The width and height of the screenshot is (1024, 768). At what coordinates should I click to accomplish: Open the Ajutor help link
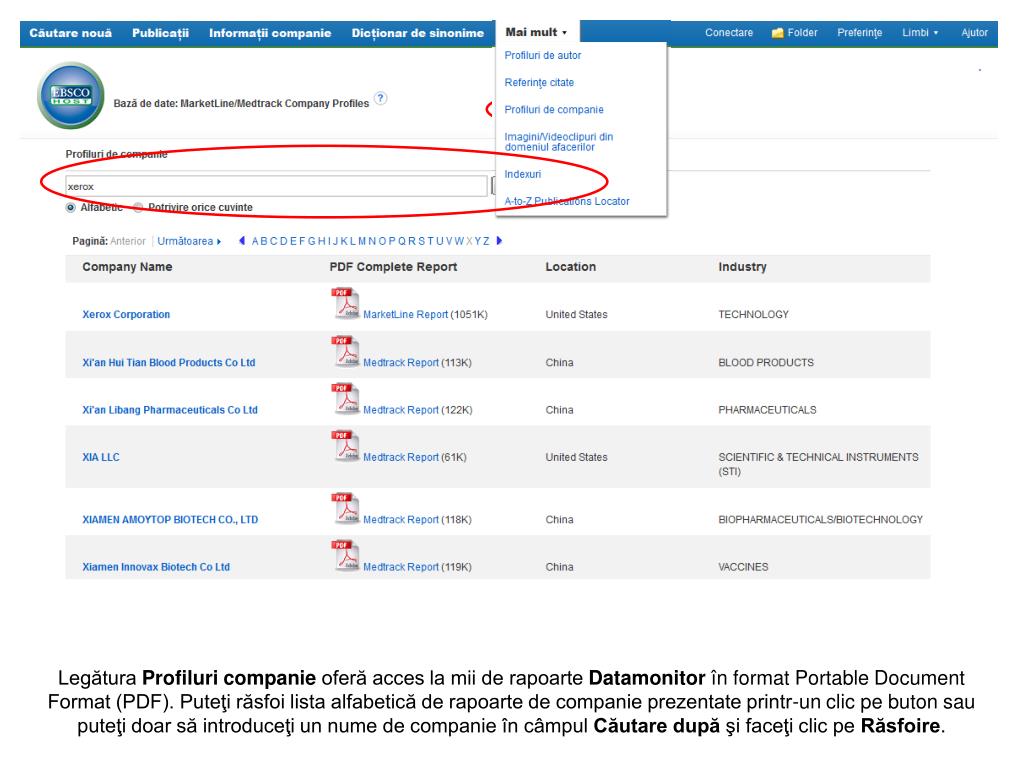974,33
